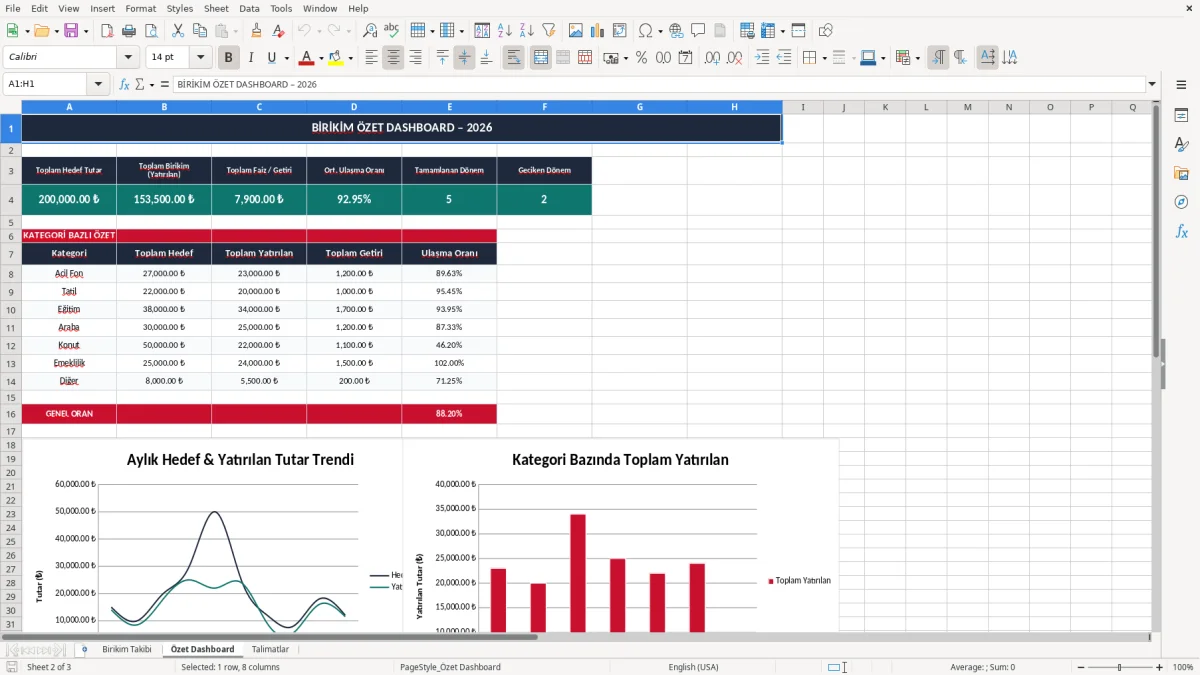
Task: Open the Open-file dropdown arrow
Action: pos(54,31)
